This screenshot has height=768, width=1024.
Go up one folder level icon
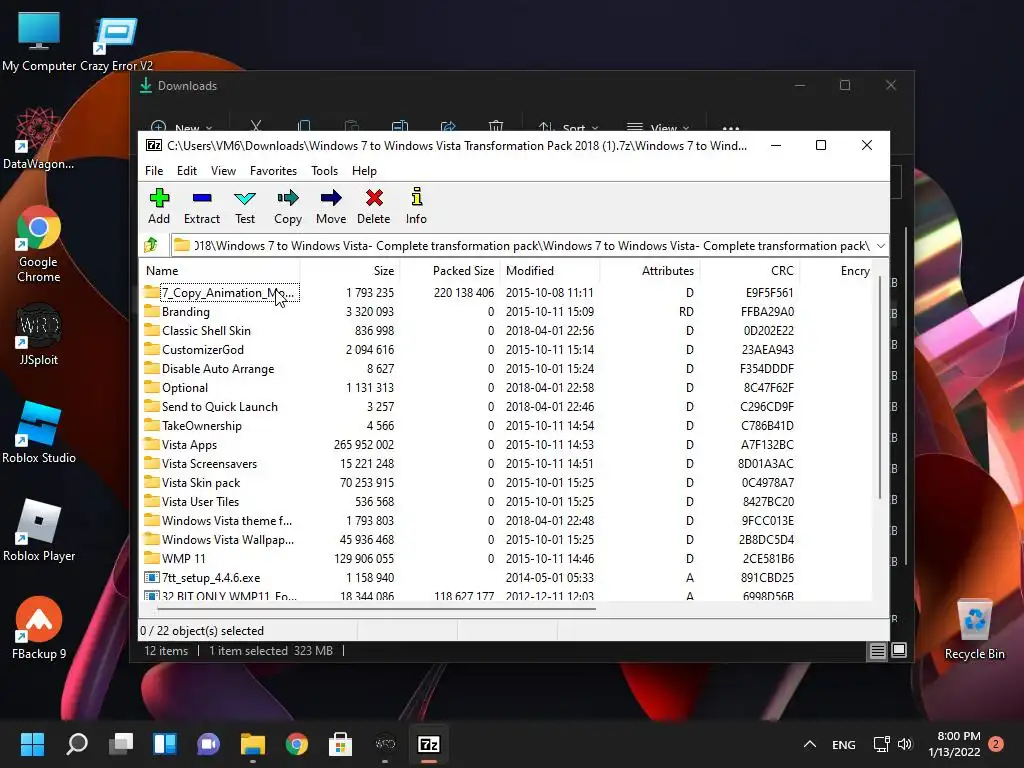click(x=151, y=245)
